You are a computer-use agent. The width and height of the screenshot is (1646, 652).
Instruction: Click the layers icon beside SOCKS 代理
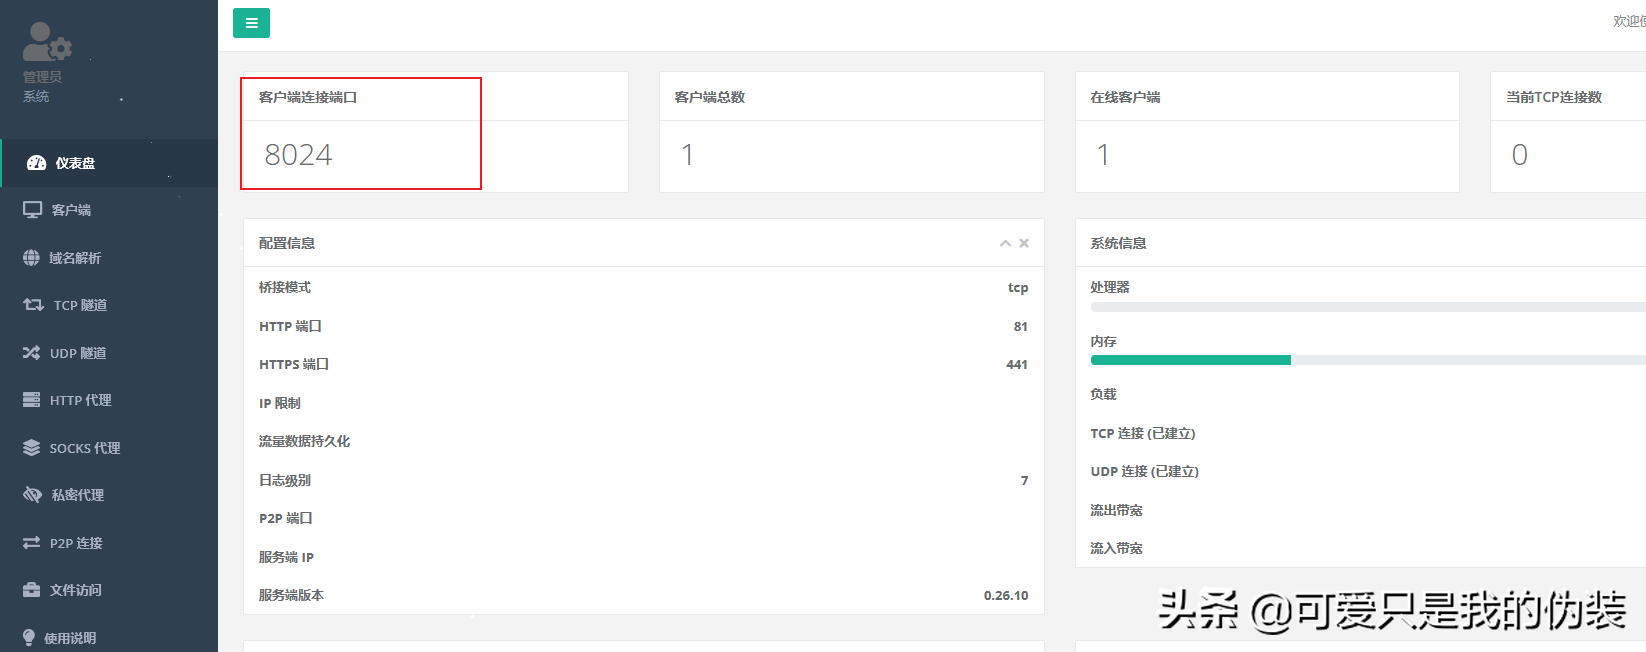(31, 448)
